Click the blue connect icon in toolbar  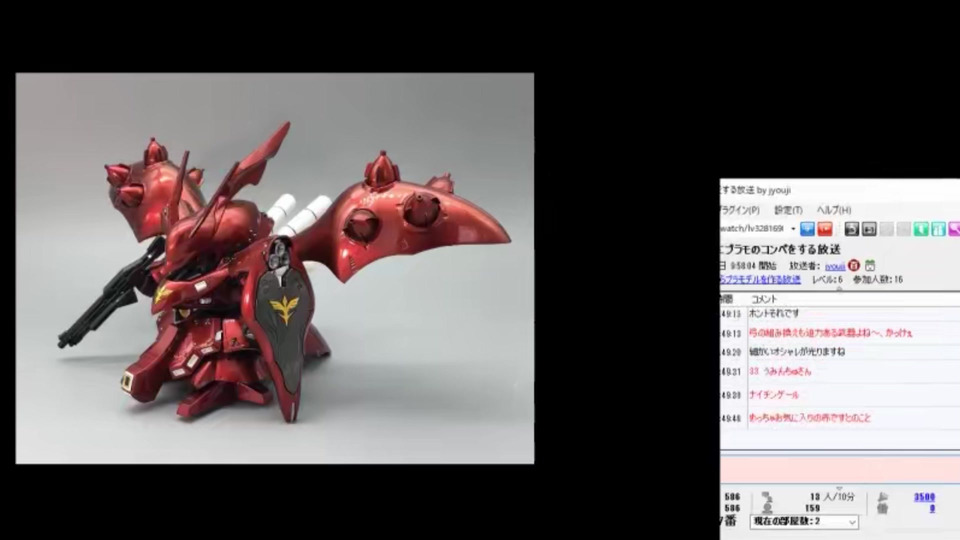click(x=808, y=229)
